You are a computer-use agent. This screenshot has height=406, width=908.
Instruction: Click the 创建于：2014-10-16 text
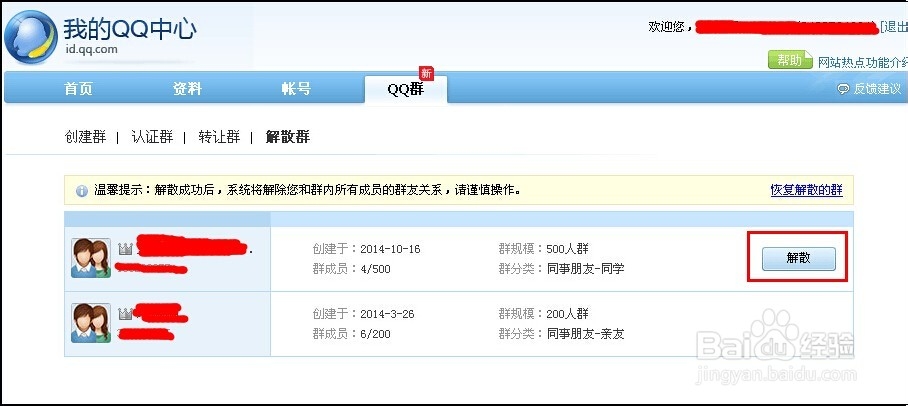tap(367, 249)
